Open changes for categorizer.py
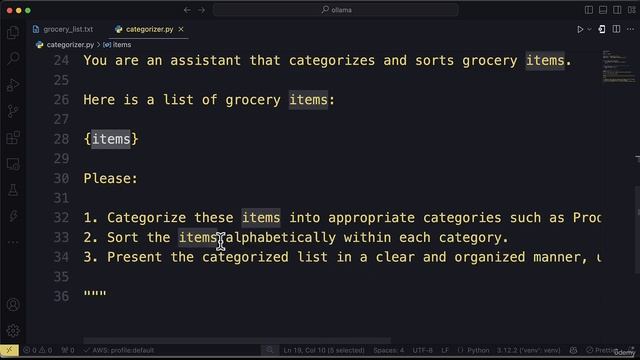640x360 pixels. 602,29
